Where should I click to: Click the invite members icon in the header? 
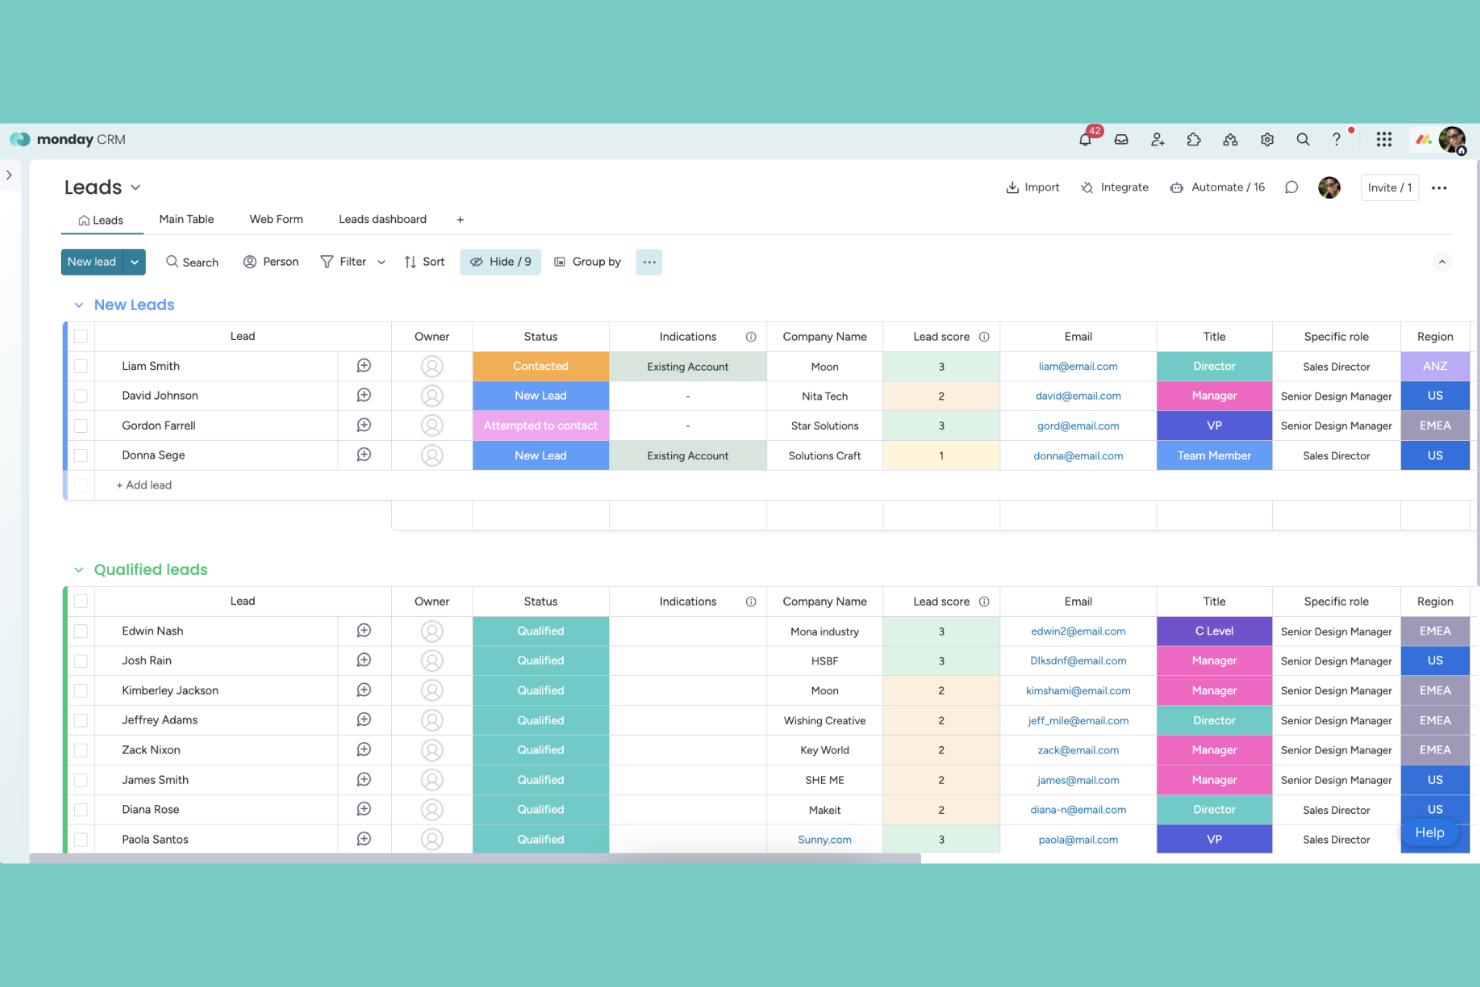[1157, 139]
